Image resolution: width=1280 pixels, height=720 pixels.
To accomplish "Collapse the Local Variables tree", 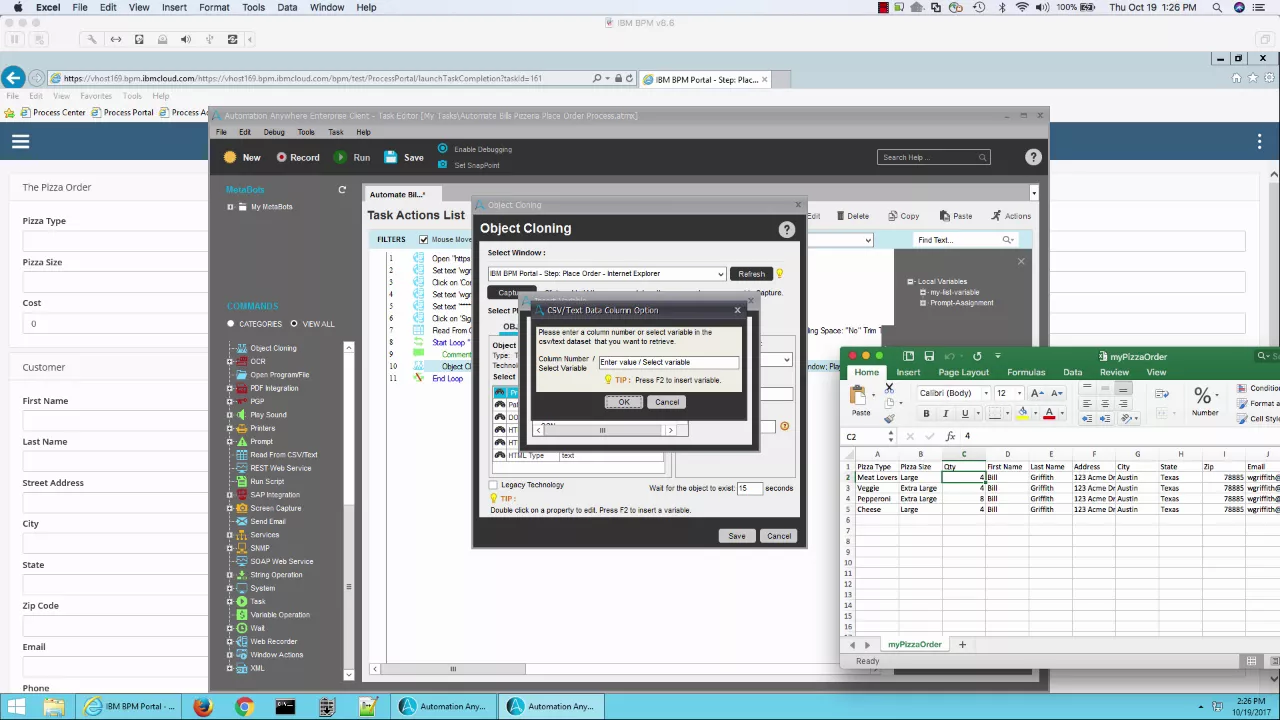I will (910, 282).
